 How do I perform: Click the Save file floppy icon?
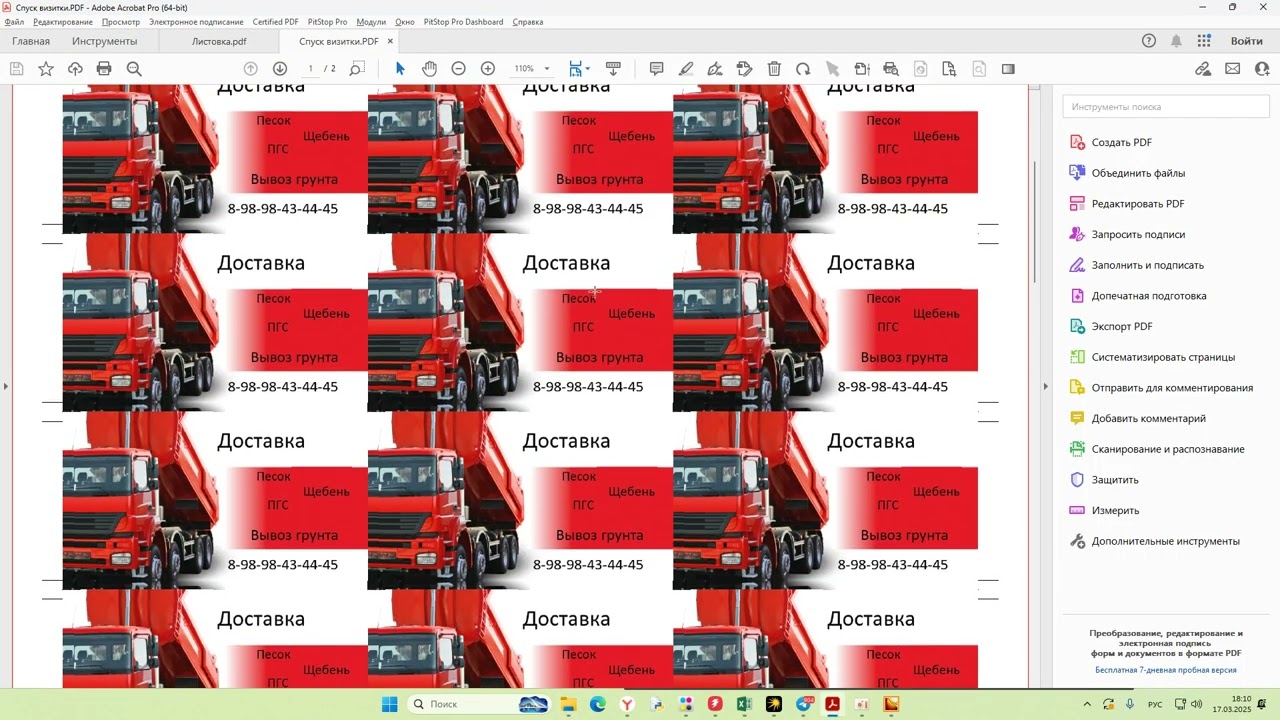pos(16,69)
